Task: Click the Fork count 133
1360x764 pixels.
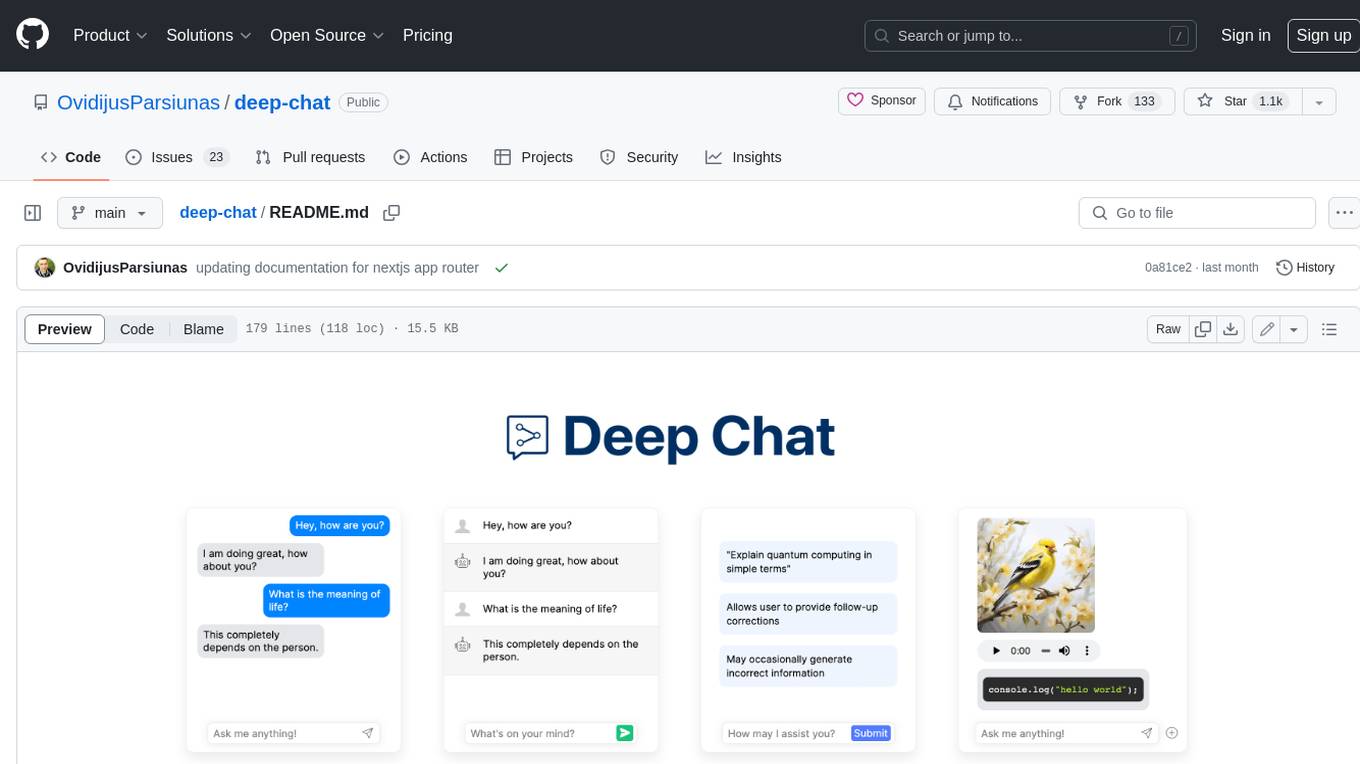Action: coord(1145,101)
